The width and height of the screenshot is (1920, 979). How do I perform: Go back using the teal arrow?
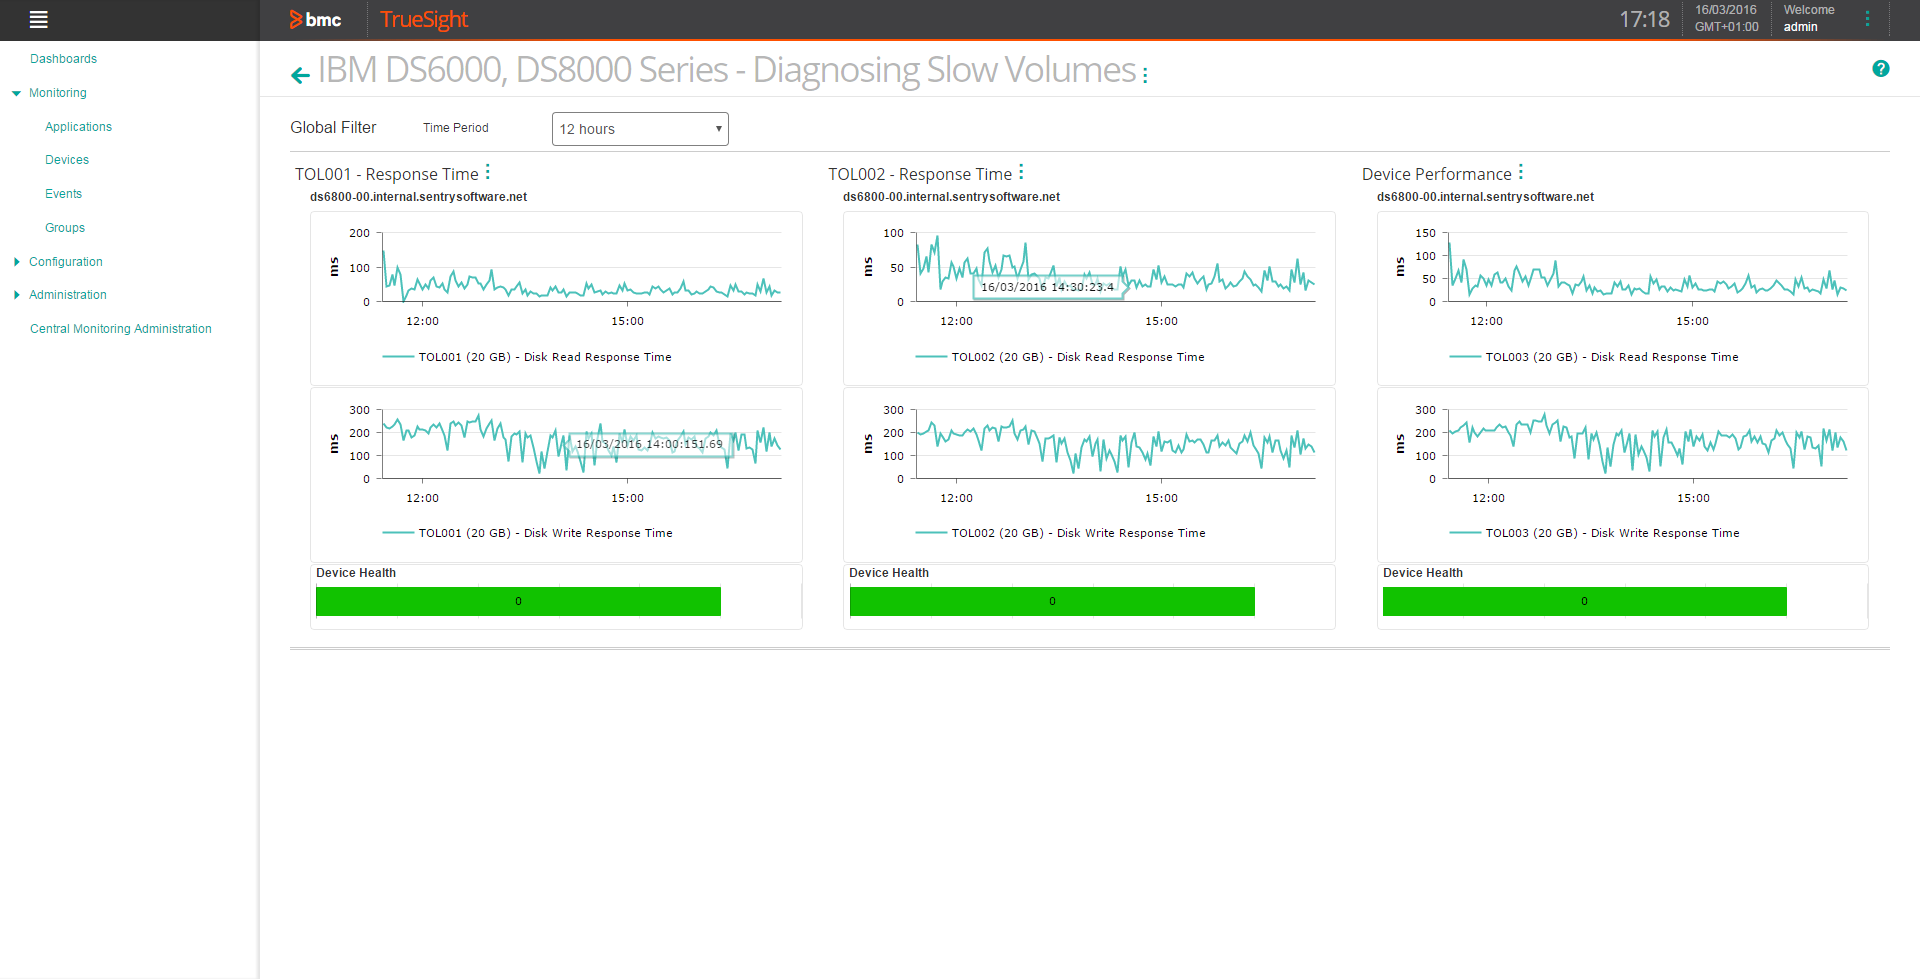[x=300, y=75]
